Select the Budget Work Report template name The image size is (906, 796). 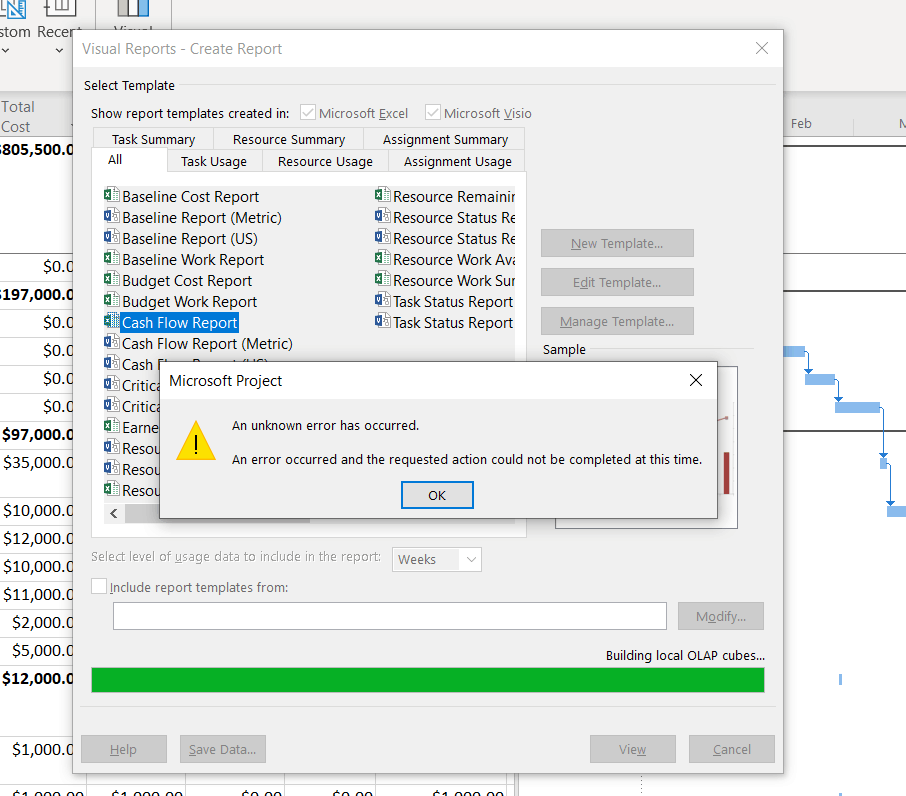(190, 302)
